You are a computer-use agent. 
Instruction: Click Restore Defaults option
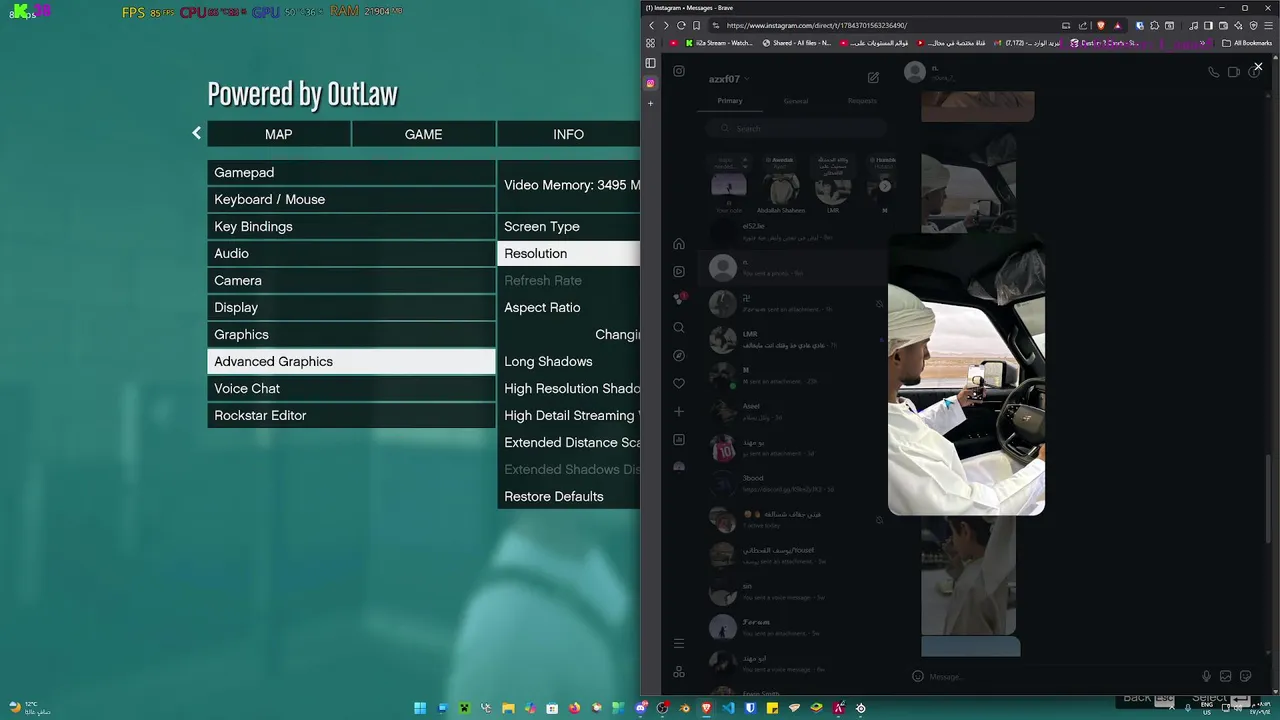pyautogui.click(x=568, y=497)
